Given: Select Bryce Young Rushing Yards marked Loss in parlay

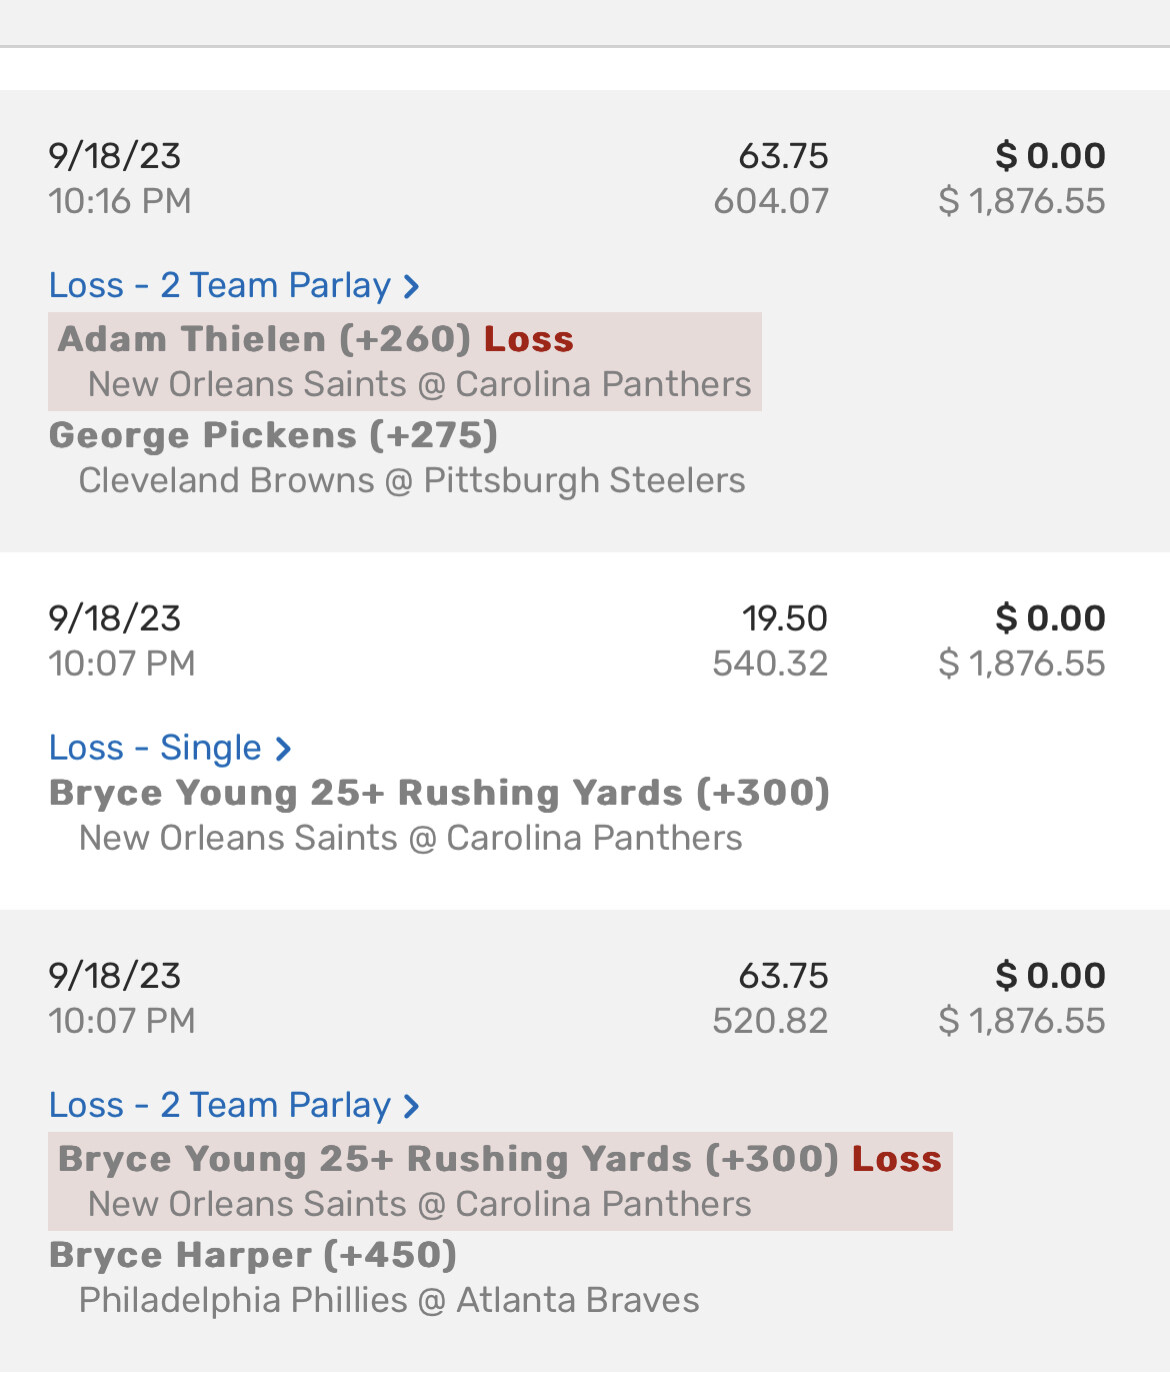Looking at the screenshot, I should coord(448,1159).
